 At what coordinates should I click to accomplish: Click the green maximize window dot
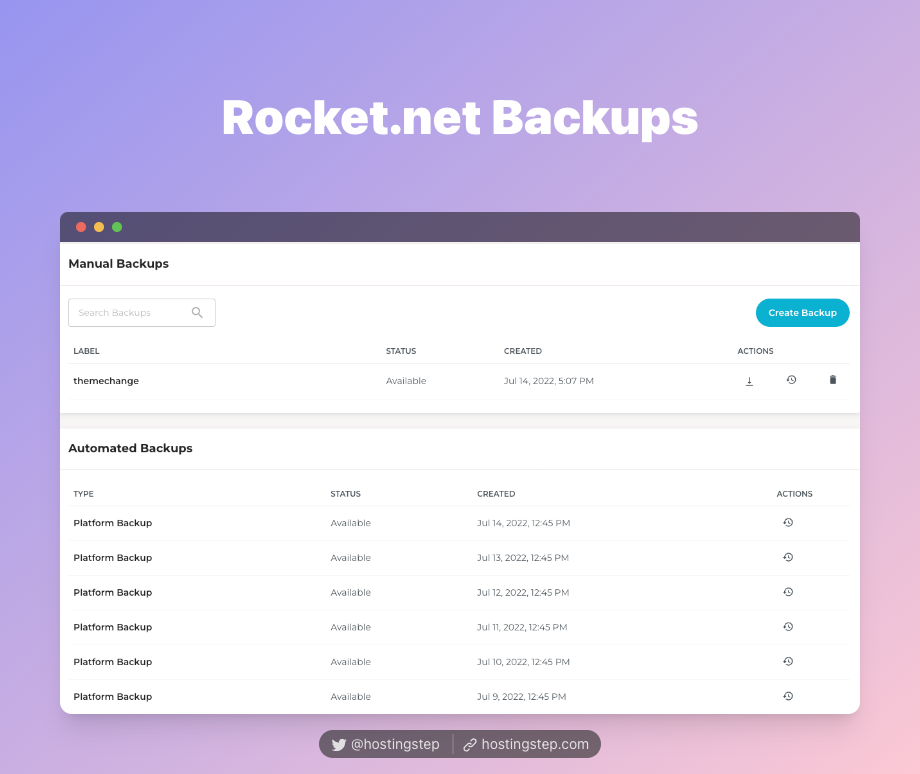(117, 227)
